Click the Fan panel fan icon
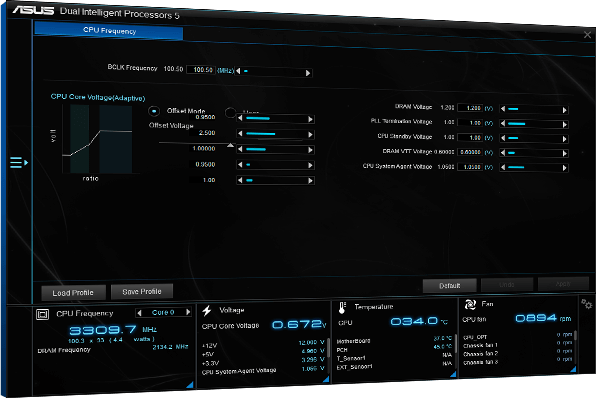This screenshot has width=596, height=398. point(470,304)
